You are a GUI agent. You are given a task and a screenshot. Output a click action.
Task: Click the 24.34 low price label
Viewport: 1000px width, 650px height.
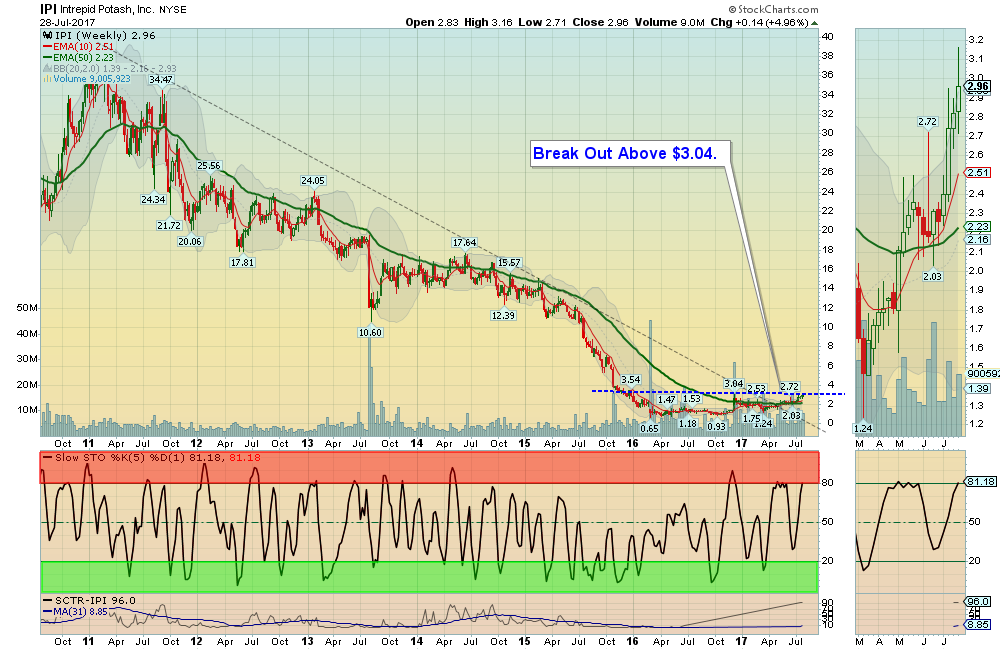tap(153, 200)
